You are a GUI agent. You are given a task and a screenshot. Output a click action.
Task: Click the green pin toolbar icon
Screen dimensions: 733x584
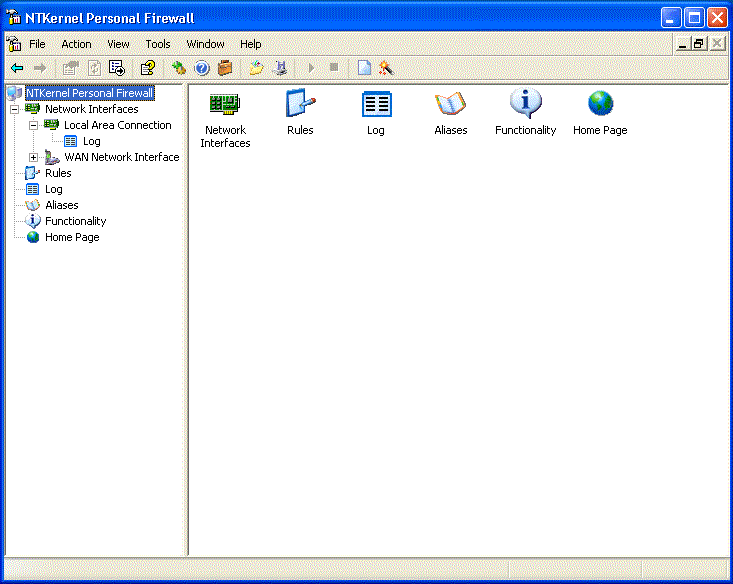click(x=179, y=68)
